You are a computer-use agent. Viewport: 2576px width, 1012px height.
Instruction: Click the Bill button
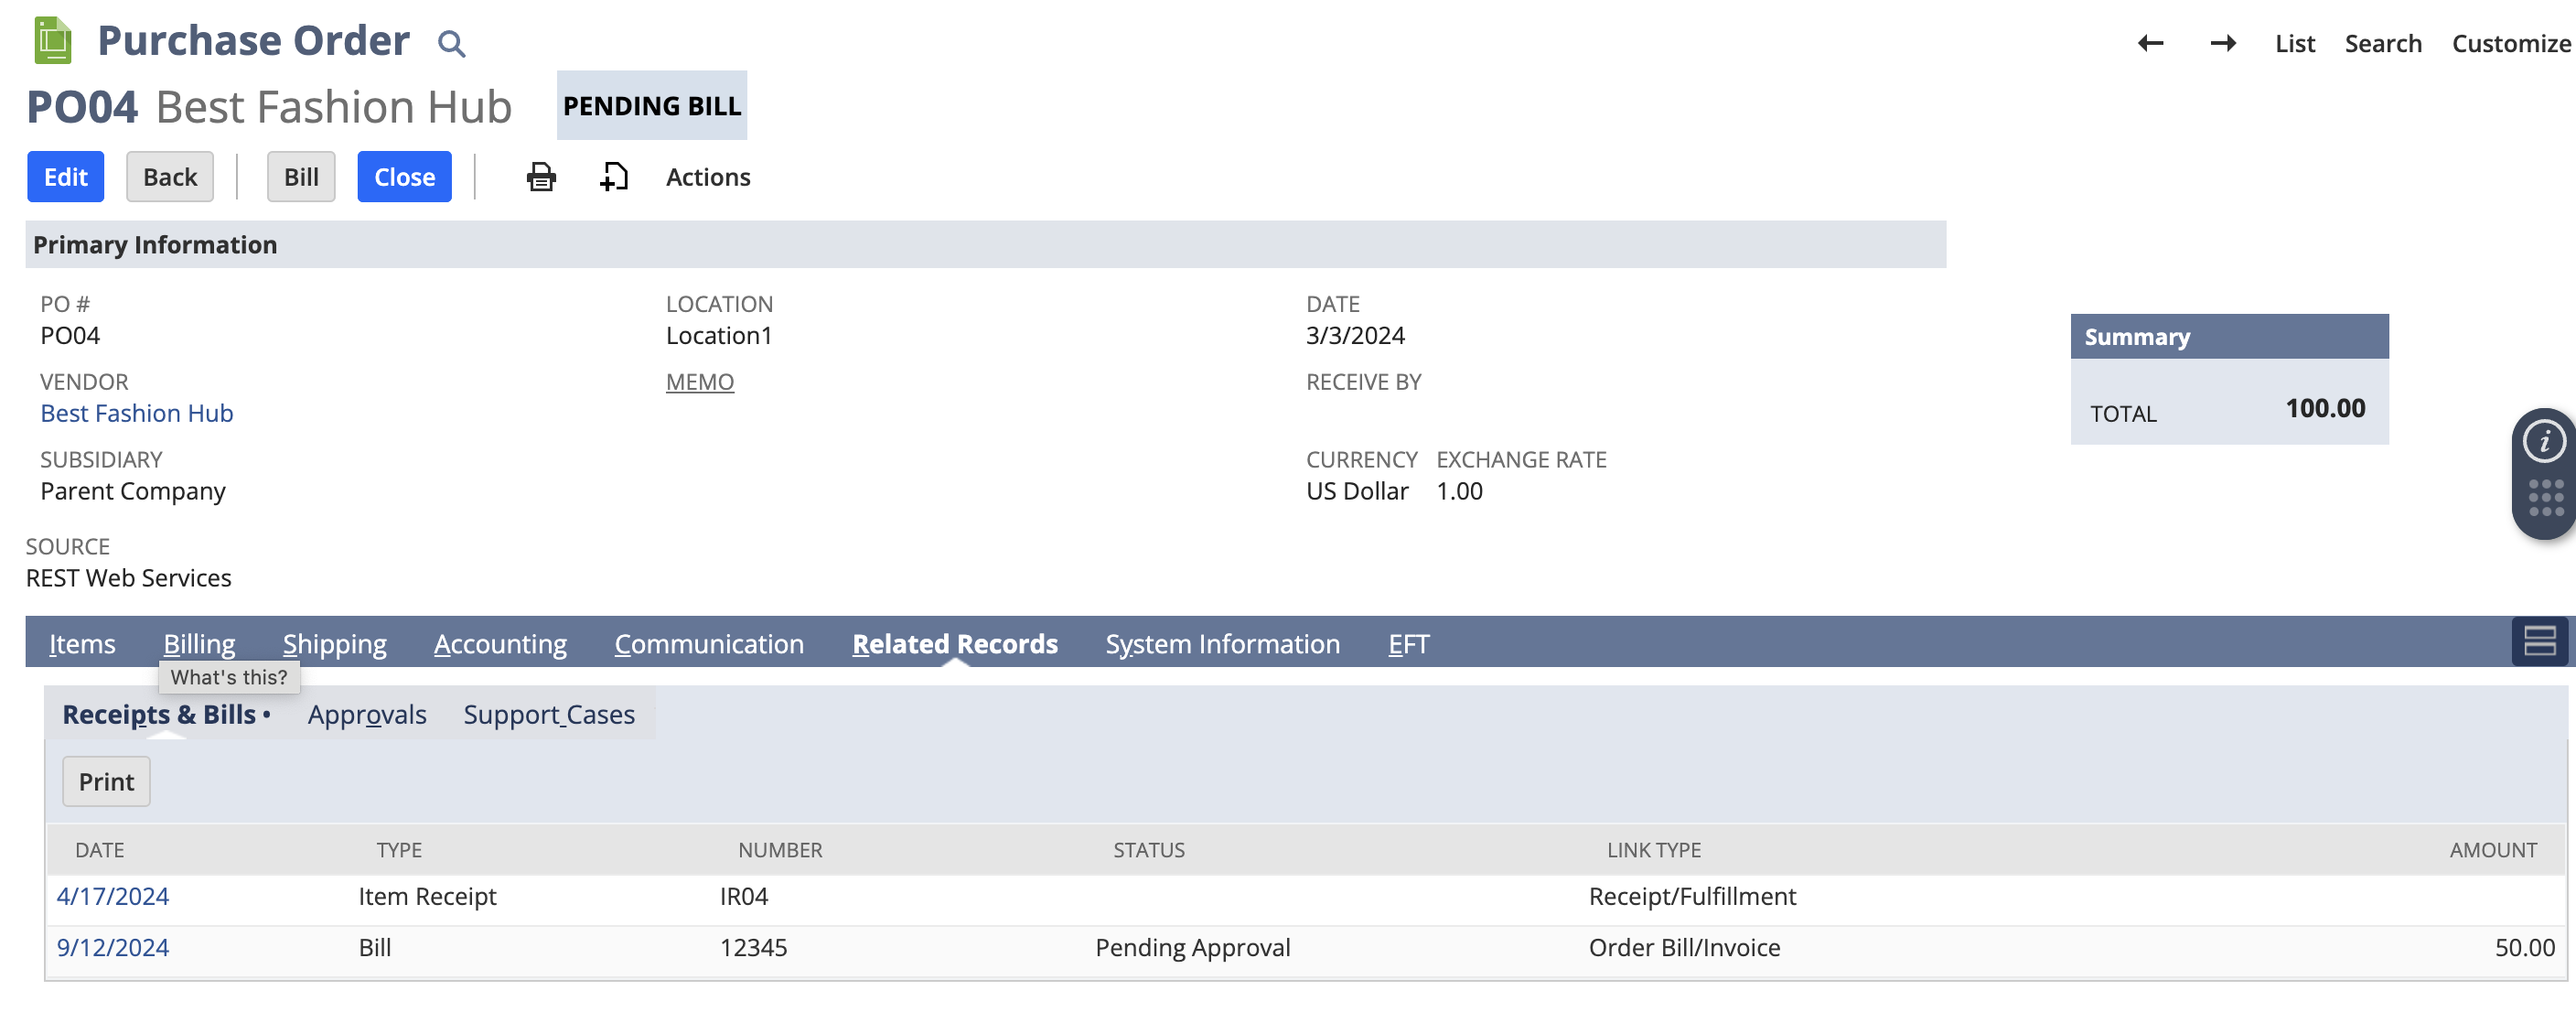coord(301,176)
